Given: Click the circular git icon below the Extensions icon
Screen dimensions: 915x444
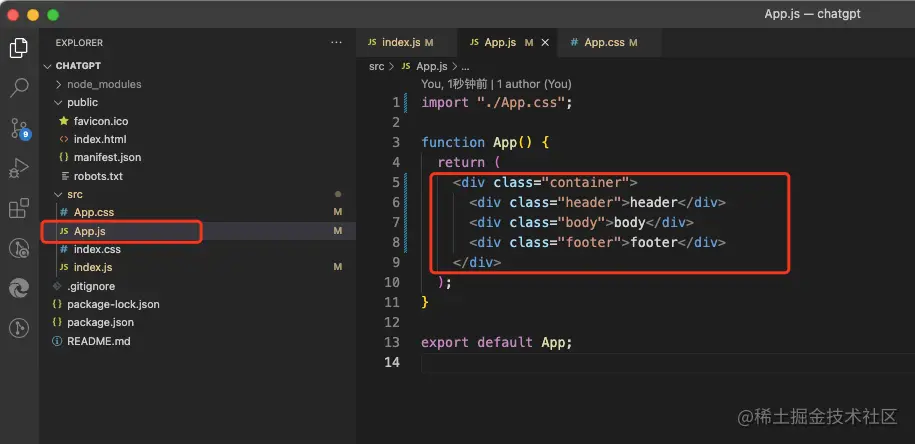Looking at the screenshot, I should (19, 249).
